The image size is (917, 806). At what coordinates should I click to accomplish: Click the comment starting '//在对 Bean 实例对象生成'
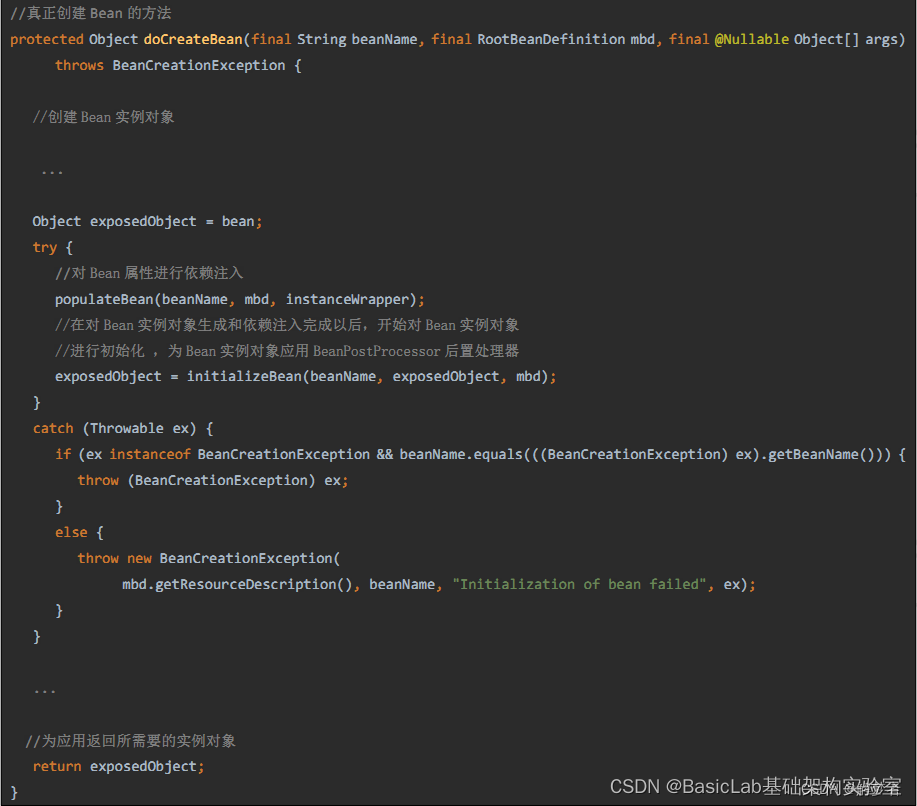pos(287,325)
